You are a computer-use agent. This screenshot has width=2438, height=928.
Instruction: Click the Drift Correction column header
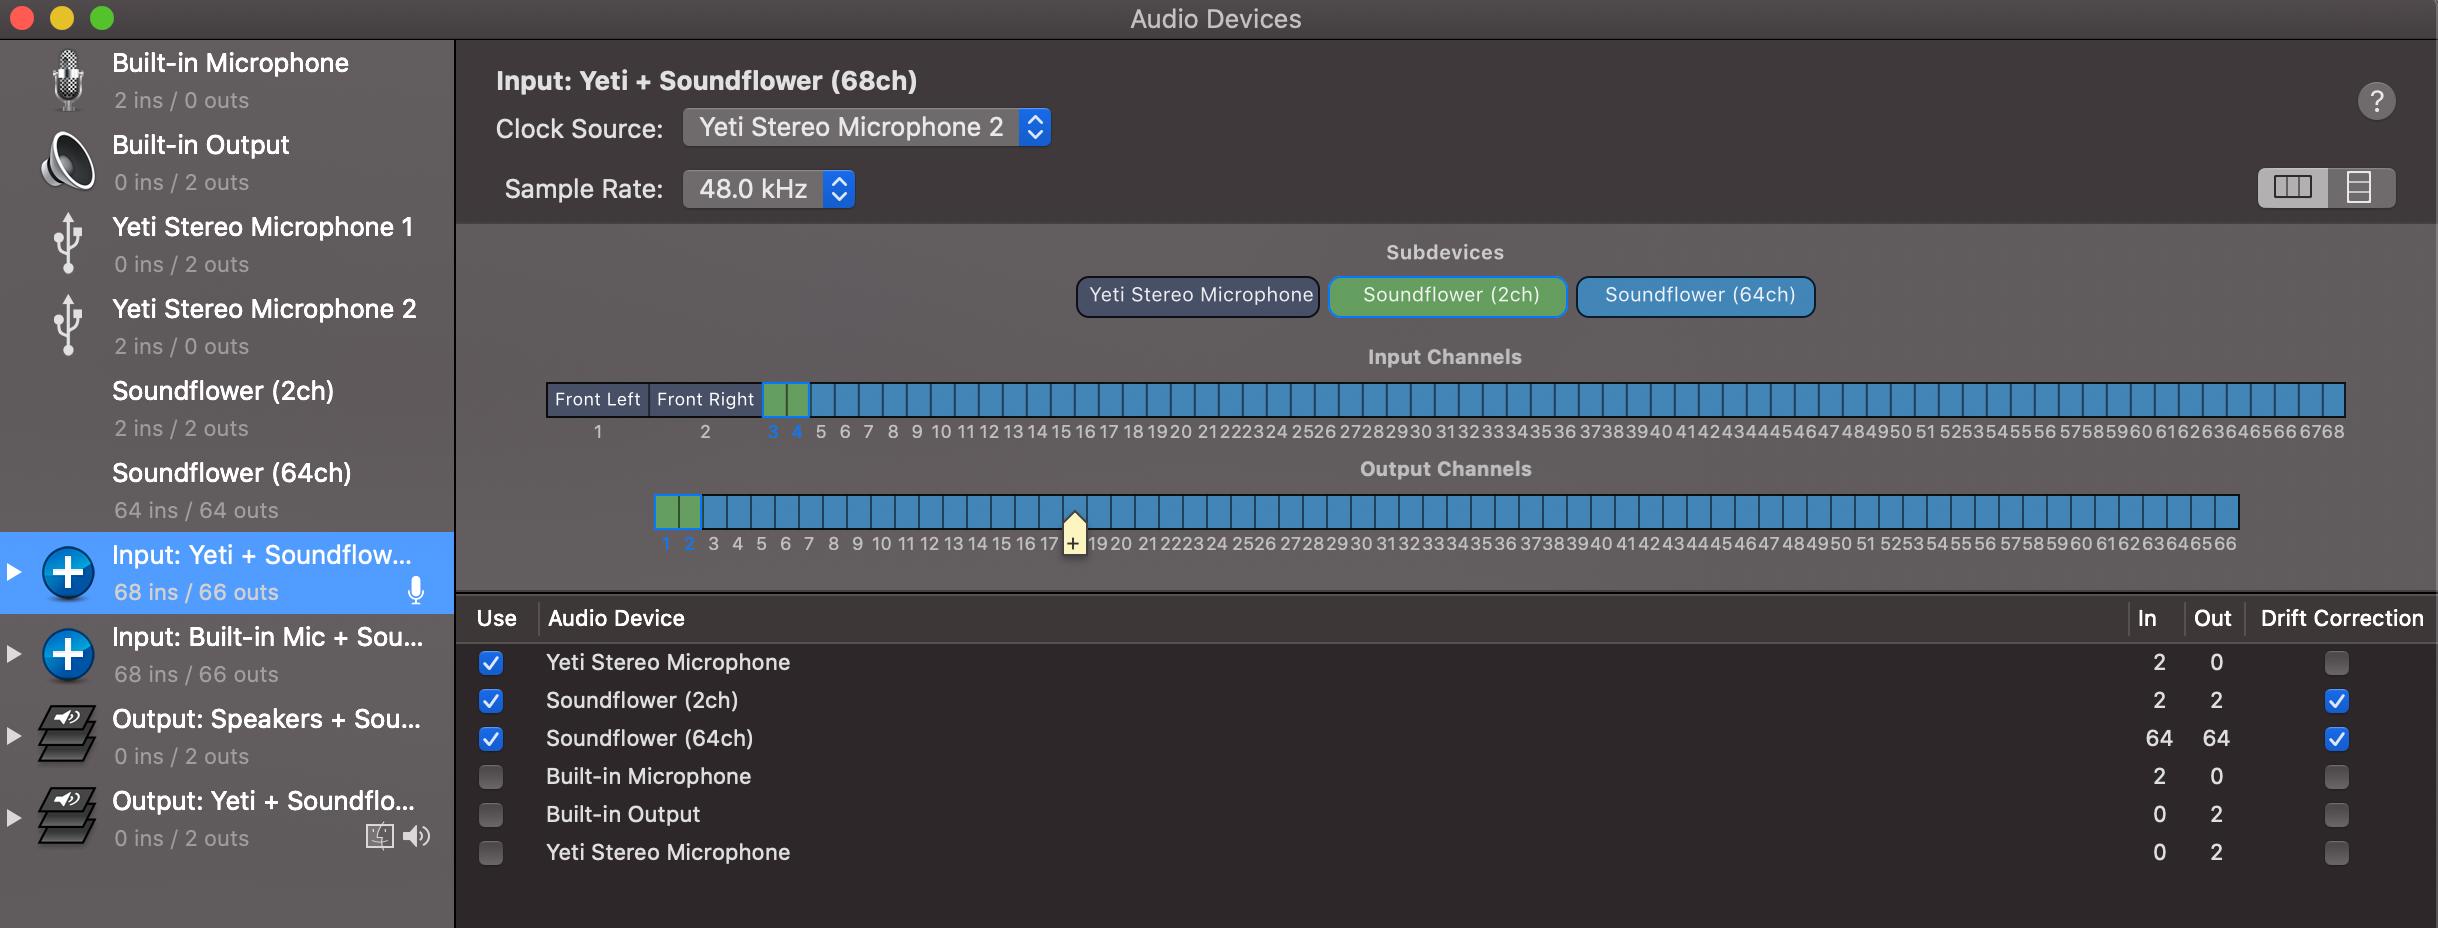(2342, 618)
